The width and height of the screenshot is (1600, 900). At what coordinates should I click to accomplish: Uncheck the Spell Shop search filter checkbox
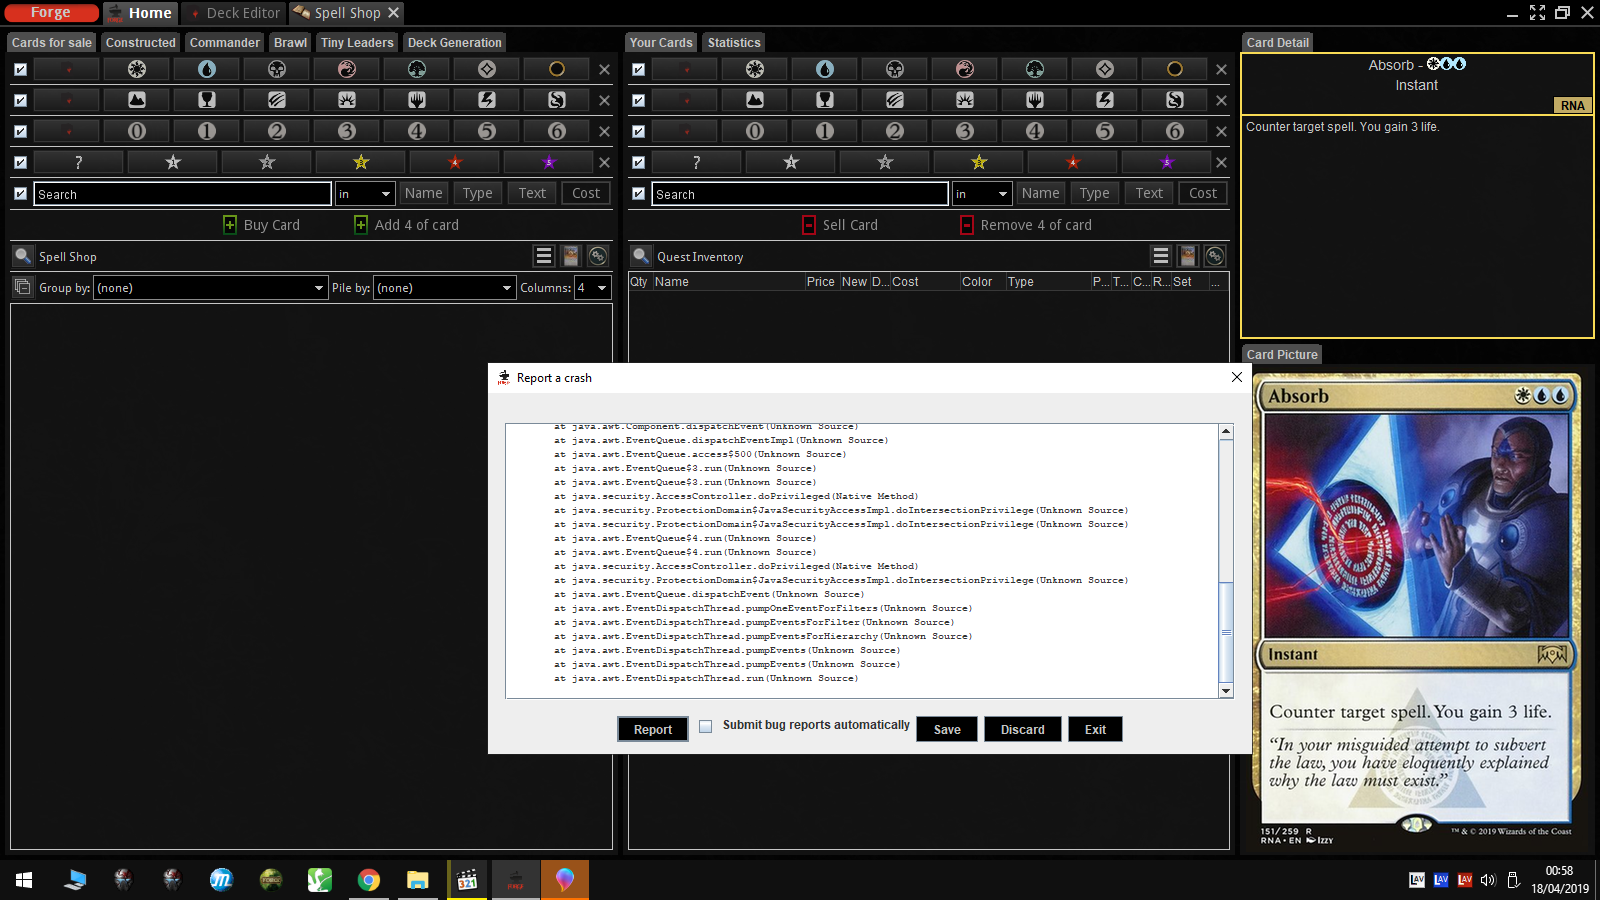point(20,193)
